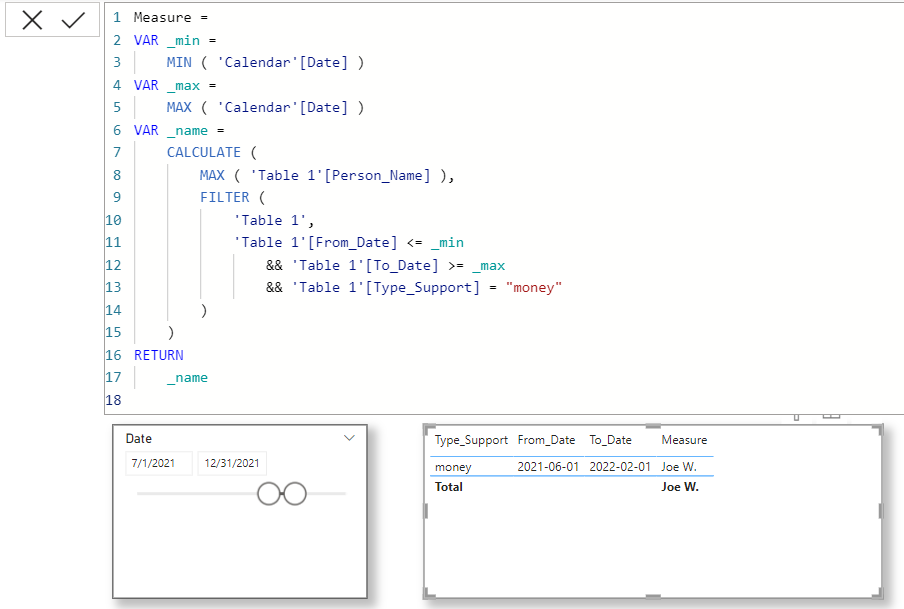
Task: Click line number 18 in editor
Action: [114, 400]
